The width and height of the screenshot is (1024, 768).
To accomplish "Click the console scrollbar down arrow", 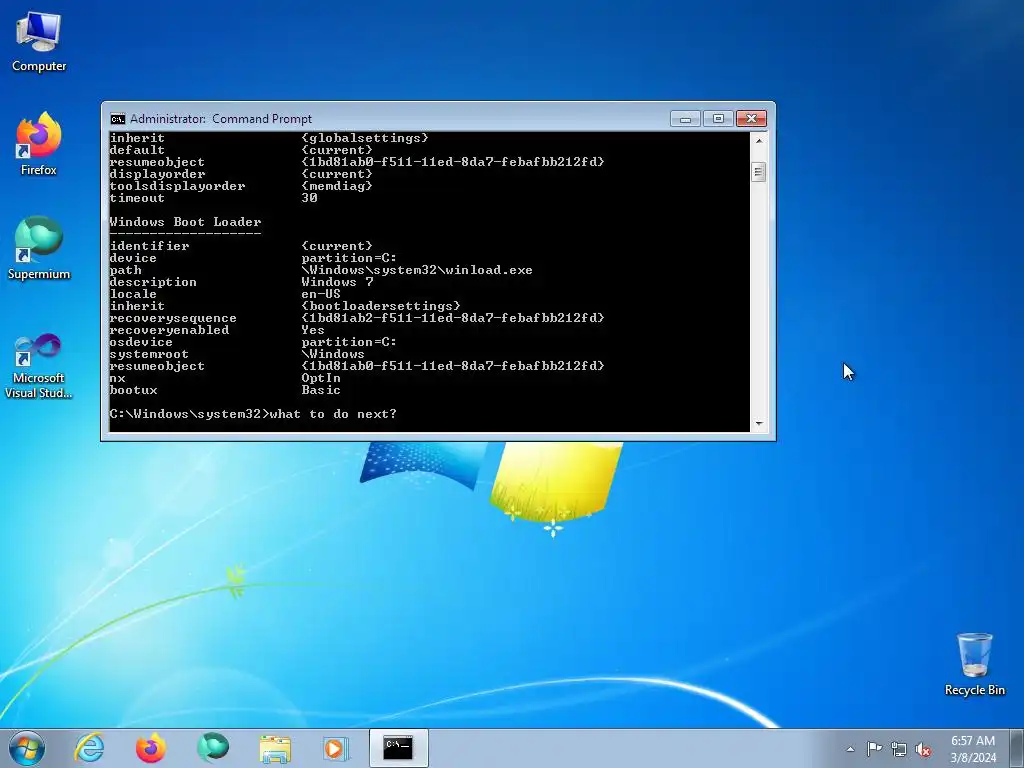I will click(x=759, y=424).
